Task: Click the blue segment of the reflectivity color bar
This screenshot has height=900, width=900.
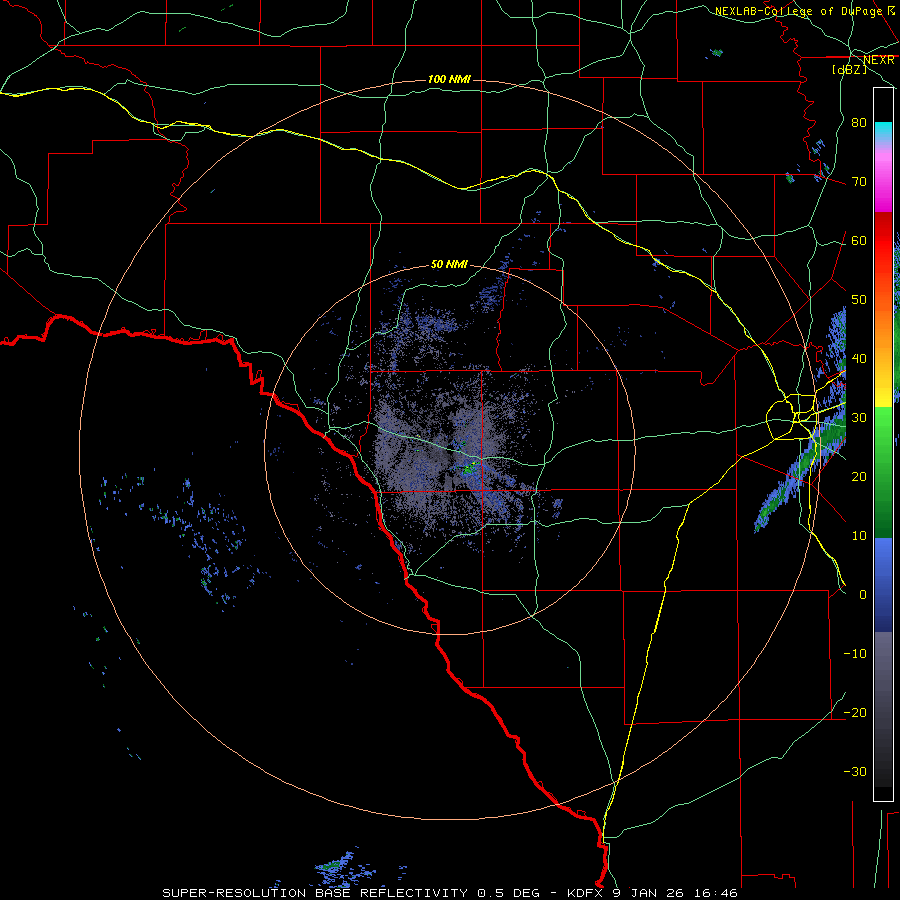Action: click(883, 584)
